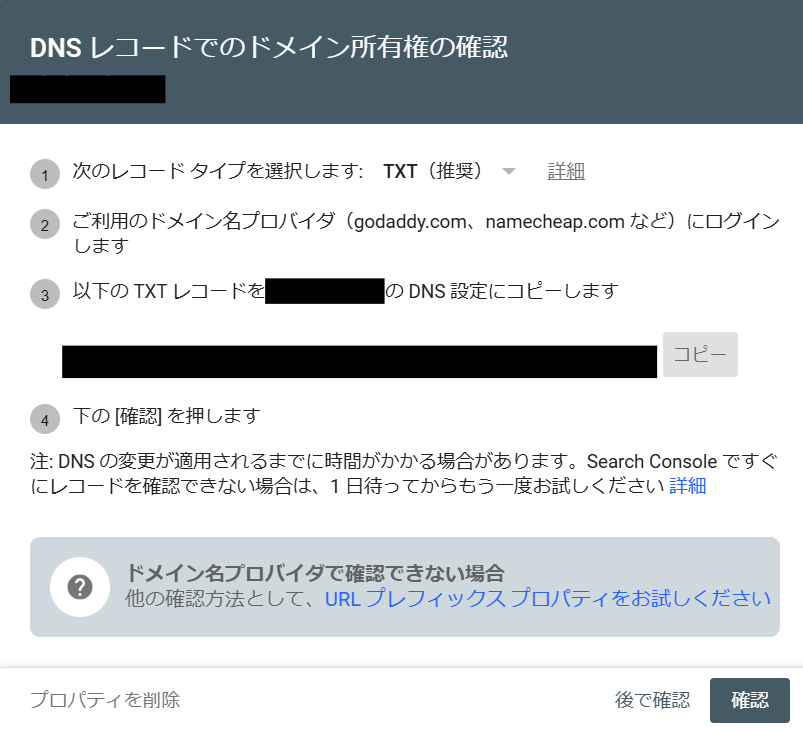
Task: Choose 後で確認 to verify later
Action: 652,700
